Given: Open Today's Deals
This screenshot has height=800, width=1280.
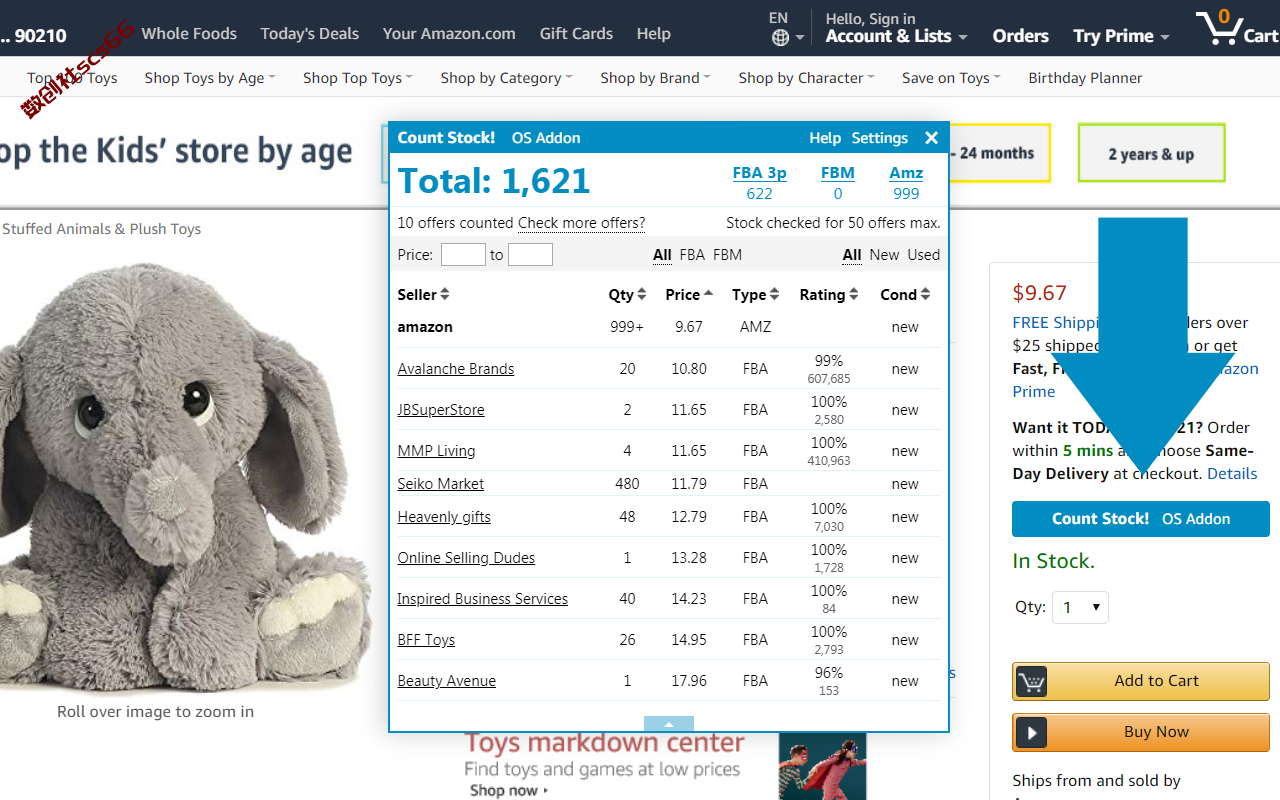Looking at the screenshot, I should 309,34.
